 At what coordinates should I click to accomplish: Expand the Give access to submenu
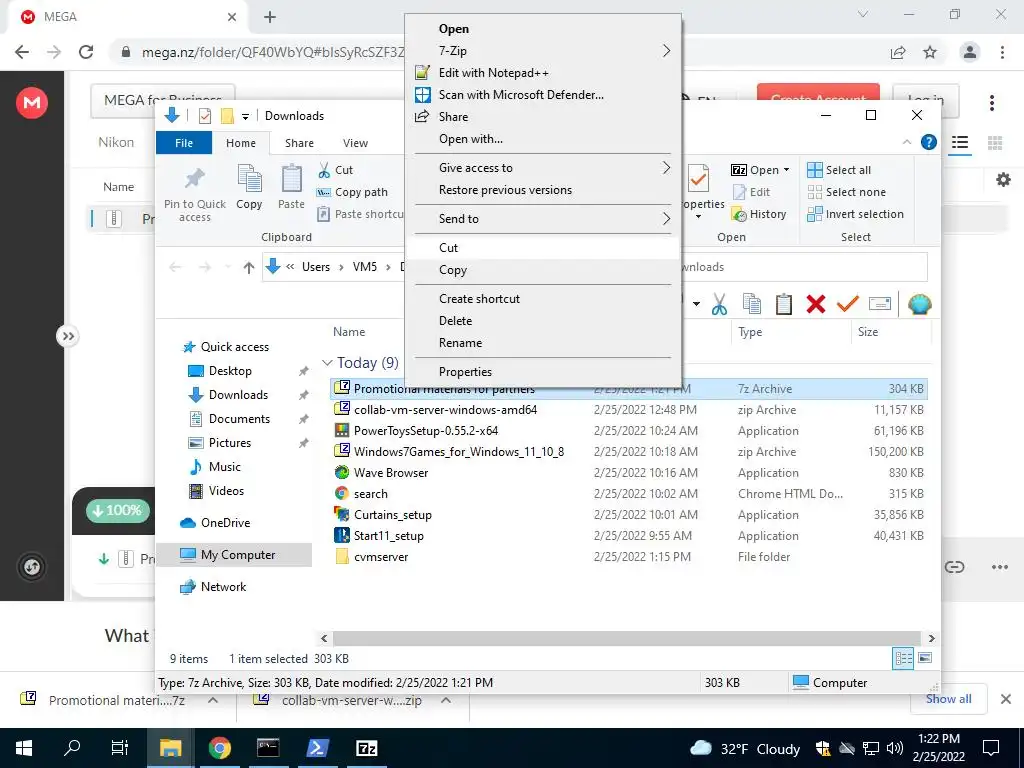pyautogui.click(x=665, y=168)
